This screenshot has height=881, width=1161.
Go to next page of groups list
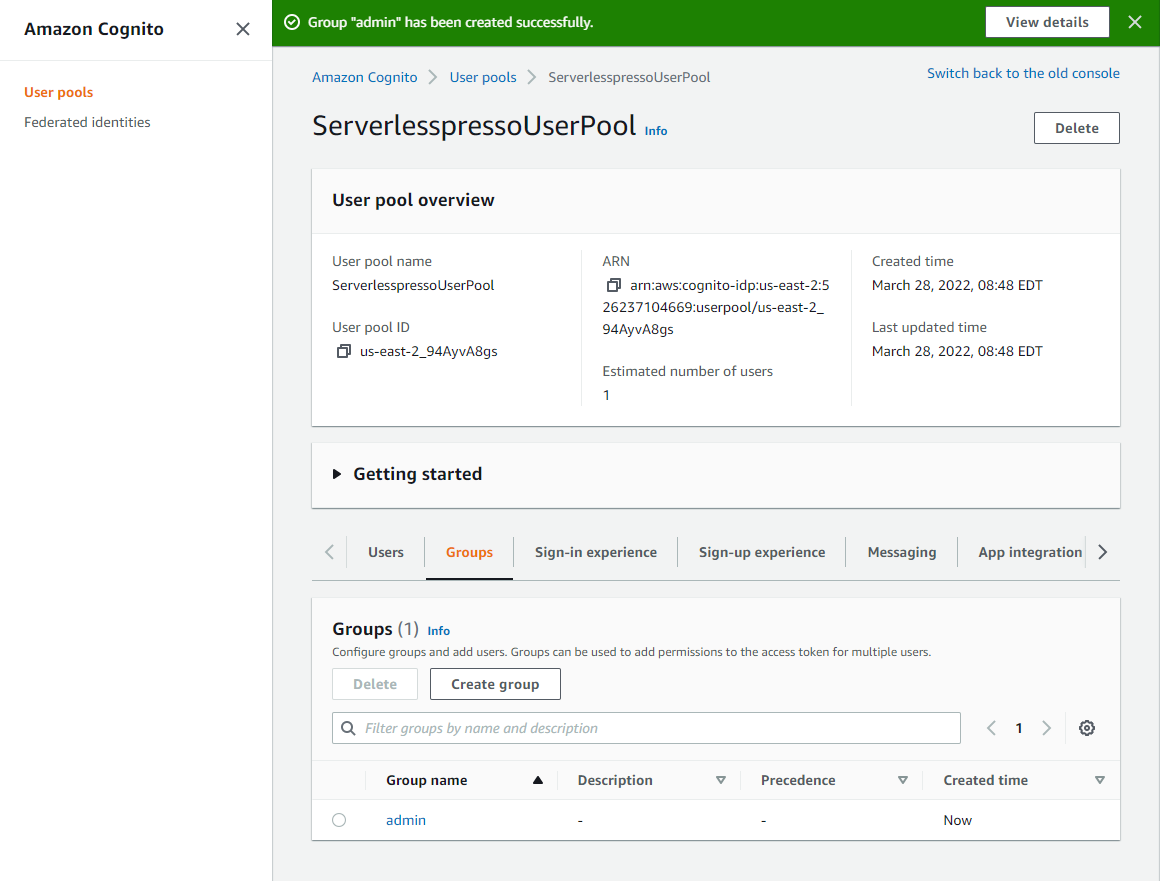pos(1046,728)
